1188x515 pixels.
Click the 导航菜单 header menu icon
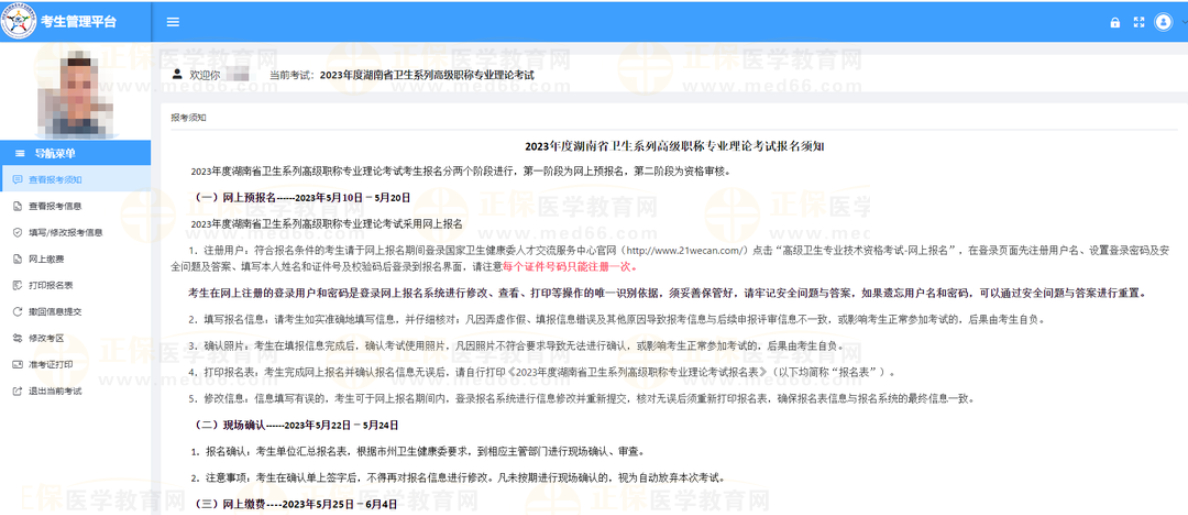coord(21,153)
